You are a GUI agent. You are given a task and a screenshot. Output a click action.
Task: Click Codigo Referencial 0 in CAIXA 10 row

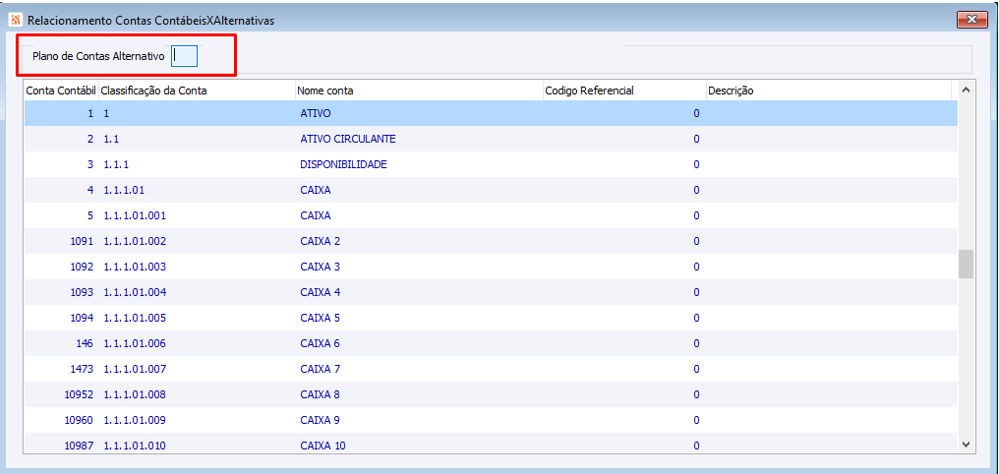coord(696,445)
